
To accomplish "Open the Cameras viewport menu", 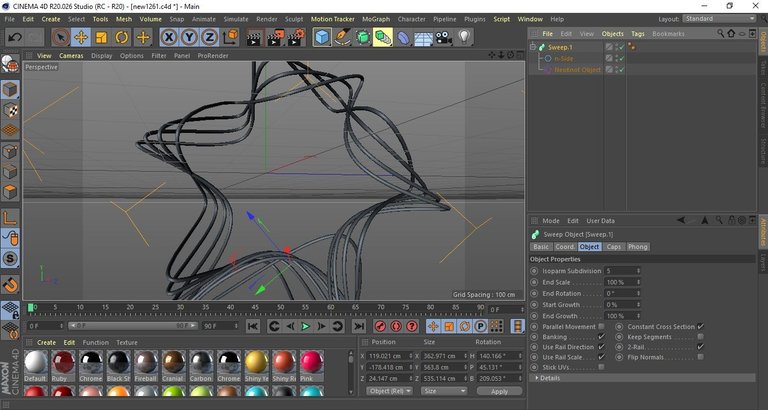I will point(72,56).
